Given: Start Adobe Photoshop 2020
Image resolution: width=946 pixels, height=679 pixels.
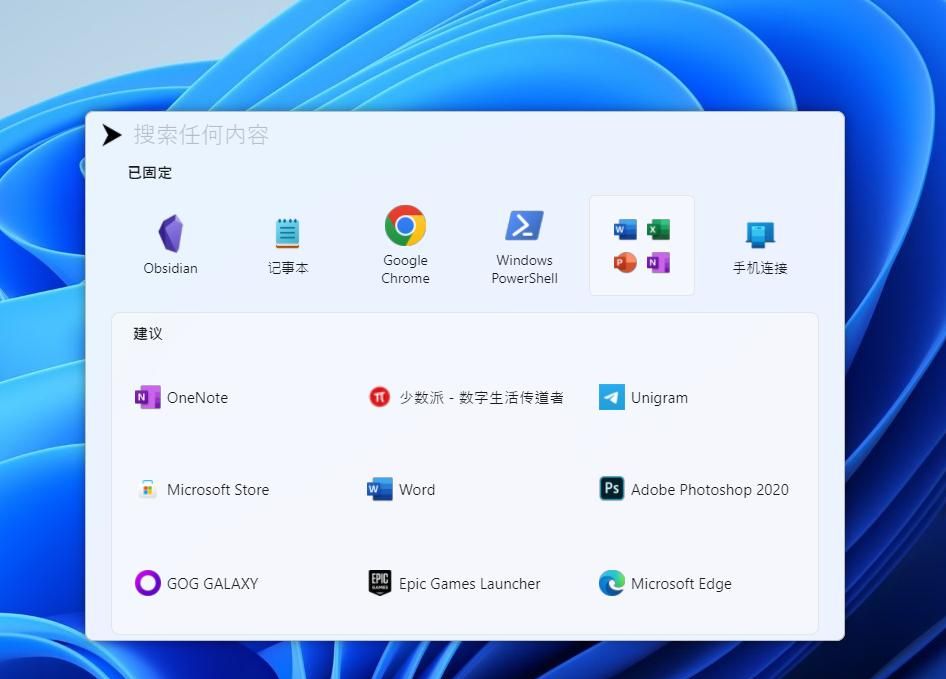Looking at the screenshot, I should click(693, 489).
